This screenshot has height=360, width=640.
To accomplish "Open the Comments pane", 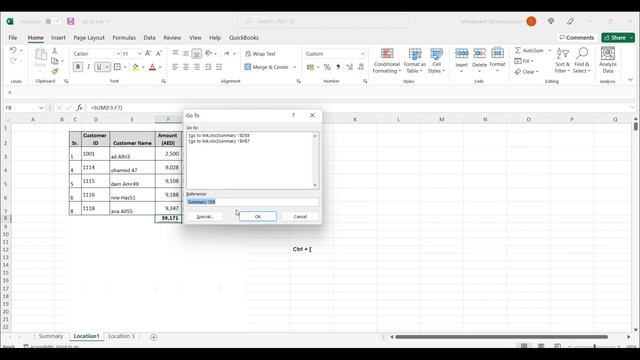I will [577, 38].
